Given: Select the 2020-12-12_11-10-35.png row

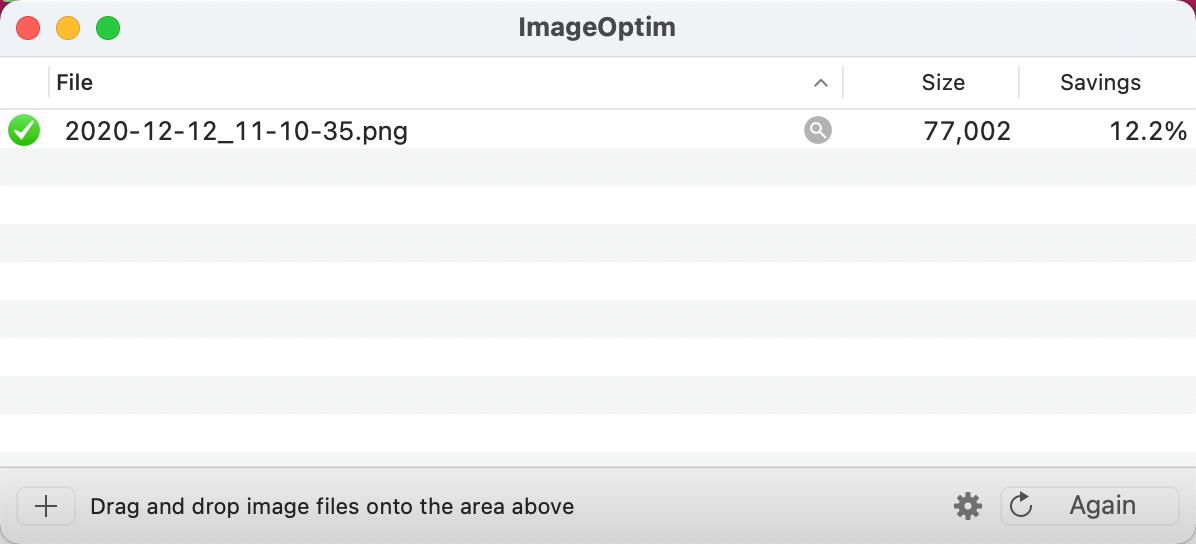Looking at the screenshot, I should click(598, 130).
